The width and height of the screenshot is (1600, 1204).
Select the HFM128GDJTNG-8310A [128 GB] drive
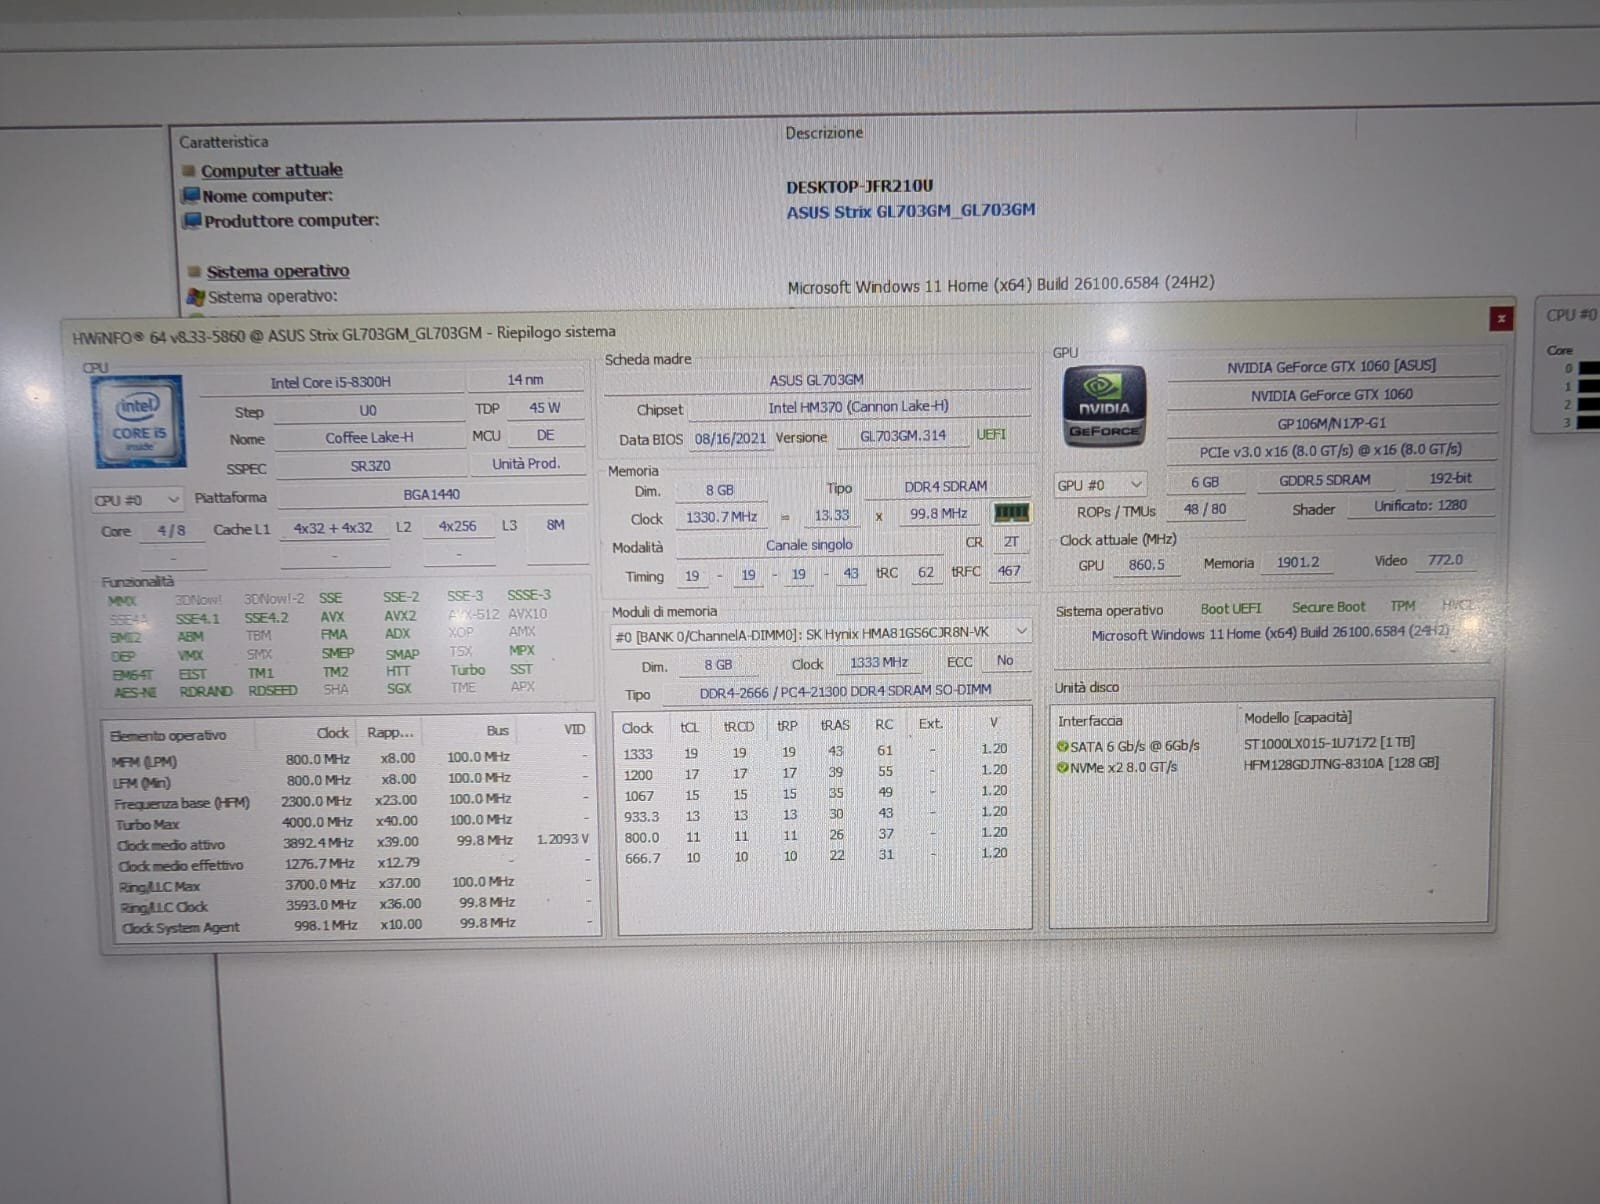pos(1341,764)
